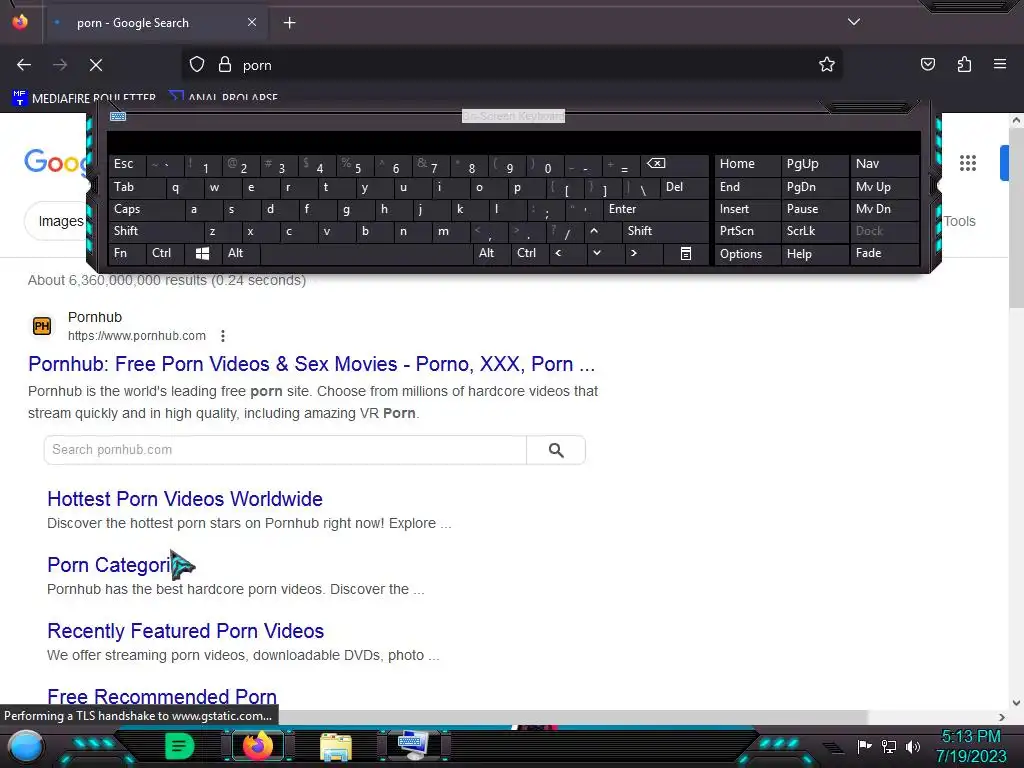The width and height of the screenshot is (1024, 768).
Task: Open the network tray icon
Action: pos(888,746)
